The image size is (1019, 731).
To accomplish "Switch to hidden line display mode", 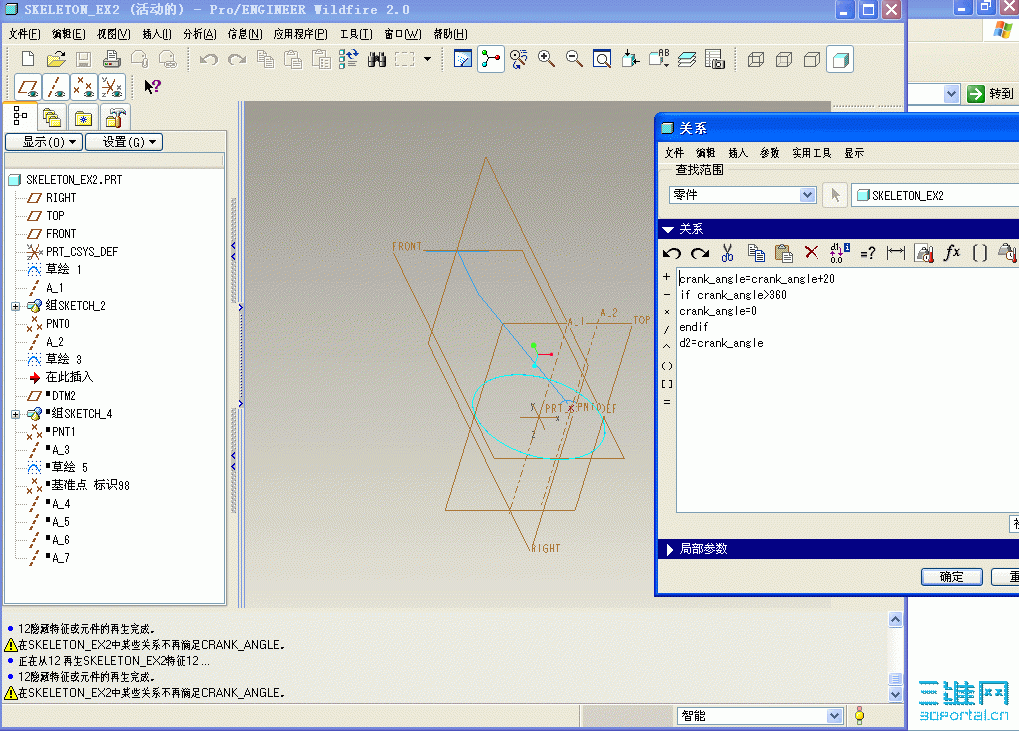I will coord(784,60).
